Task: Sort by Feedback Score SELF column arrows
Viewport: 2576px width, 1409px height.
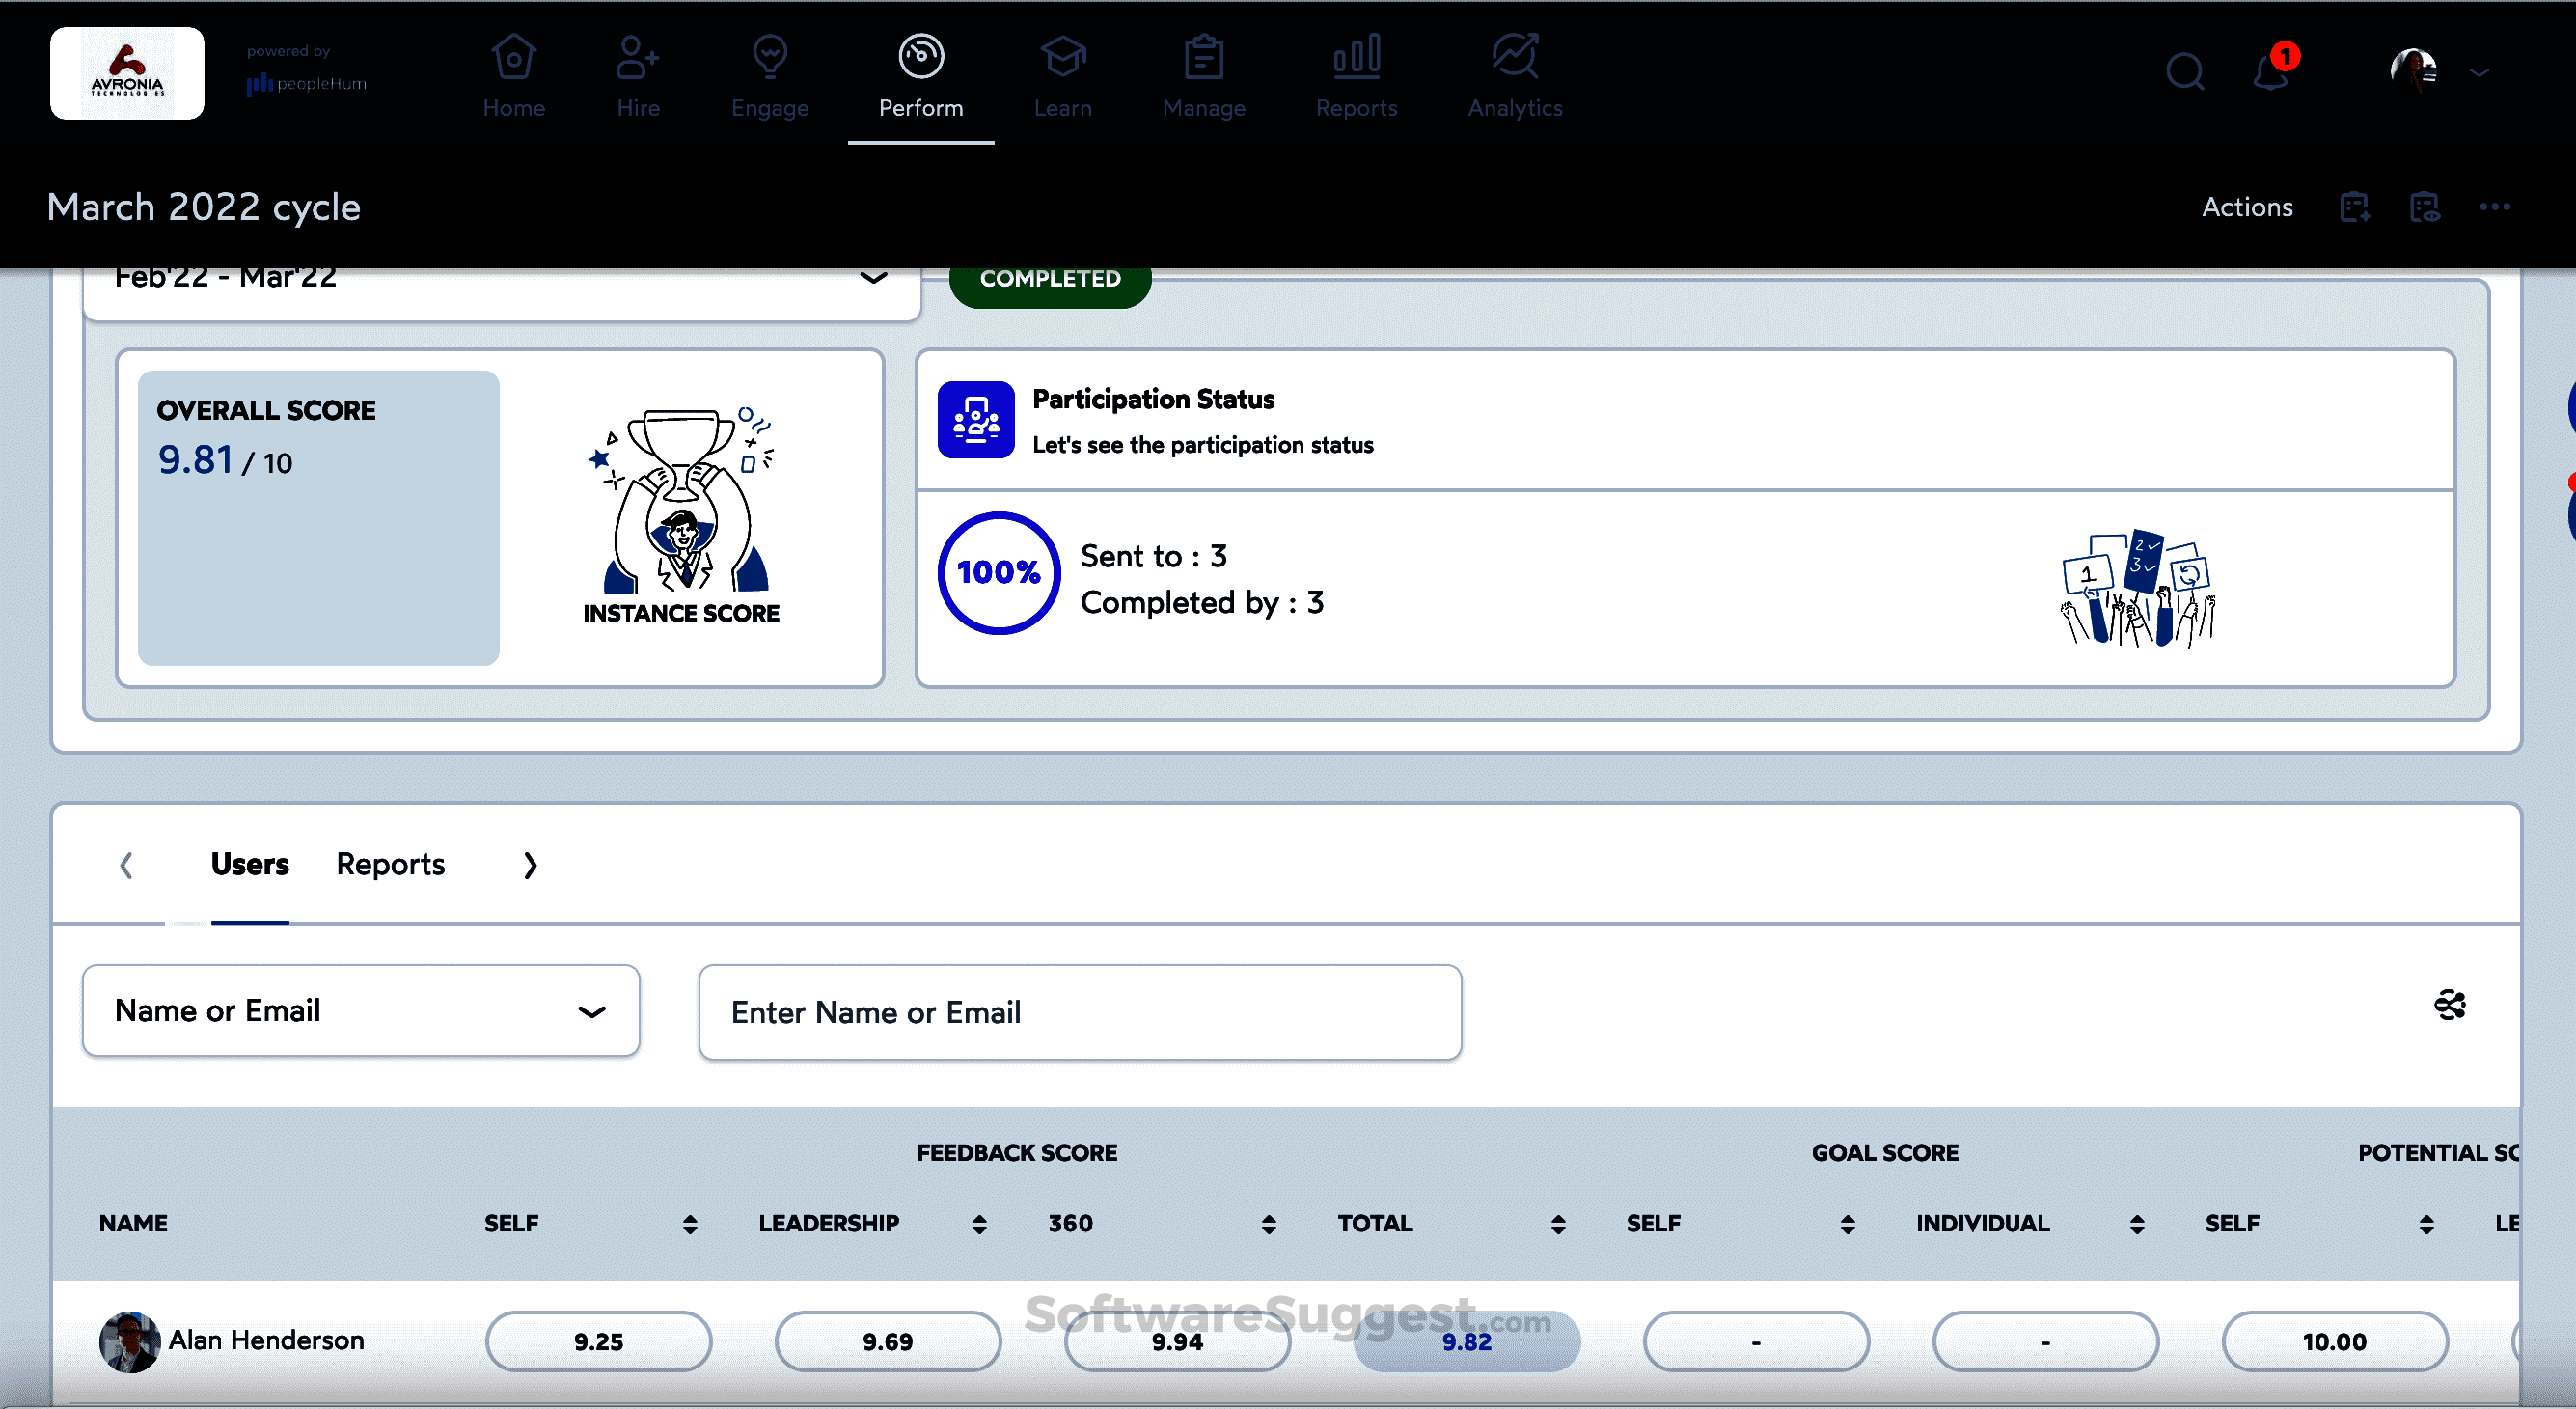Action: (690, 1224)
